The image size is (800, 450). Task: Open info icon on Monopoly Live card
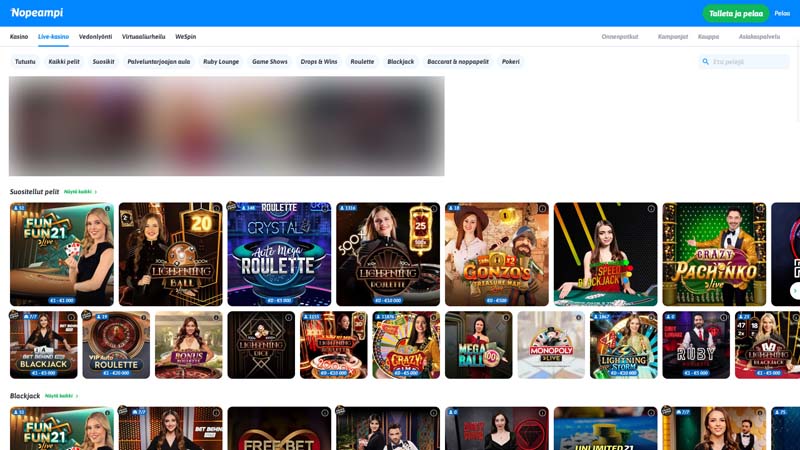[579, 317]
